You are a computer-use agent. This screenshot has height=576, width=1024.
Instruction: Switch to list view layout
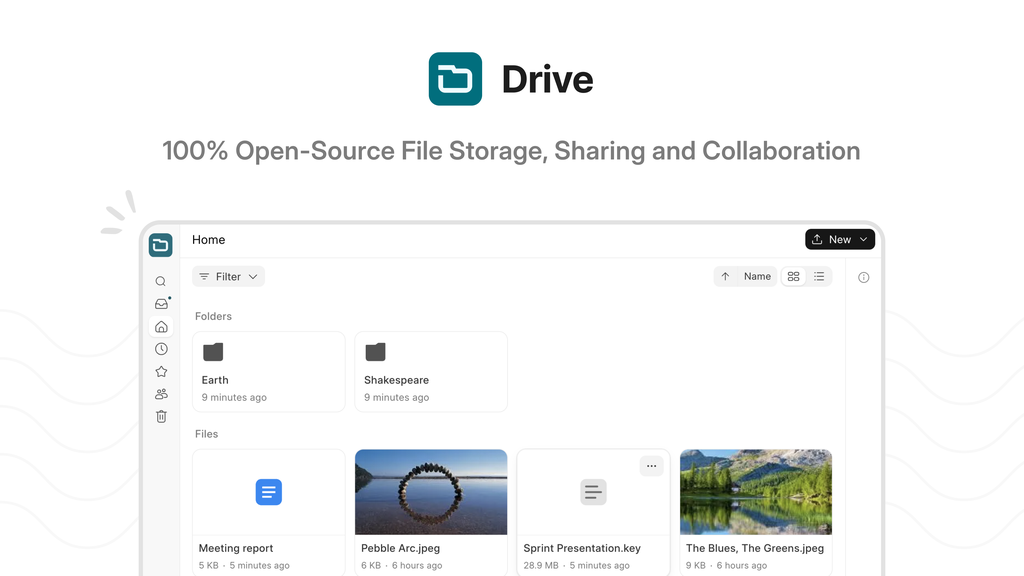point(819,276)
